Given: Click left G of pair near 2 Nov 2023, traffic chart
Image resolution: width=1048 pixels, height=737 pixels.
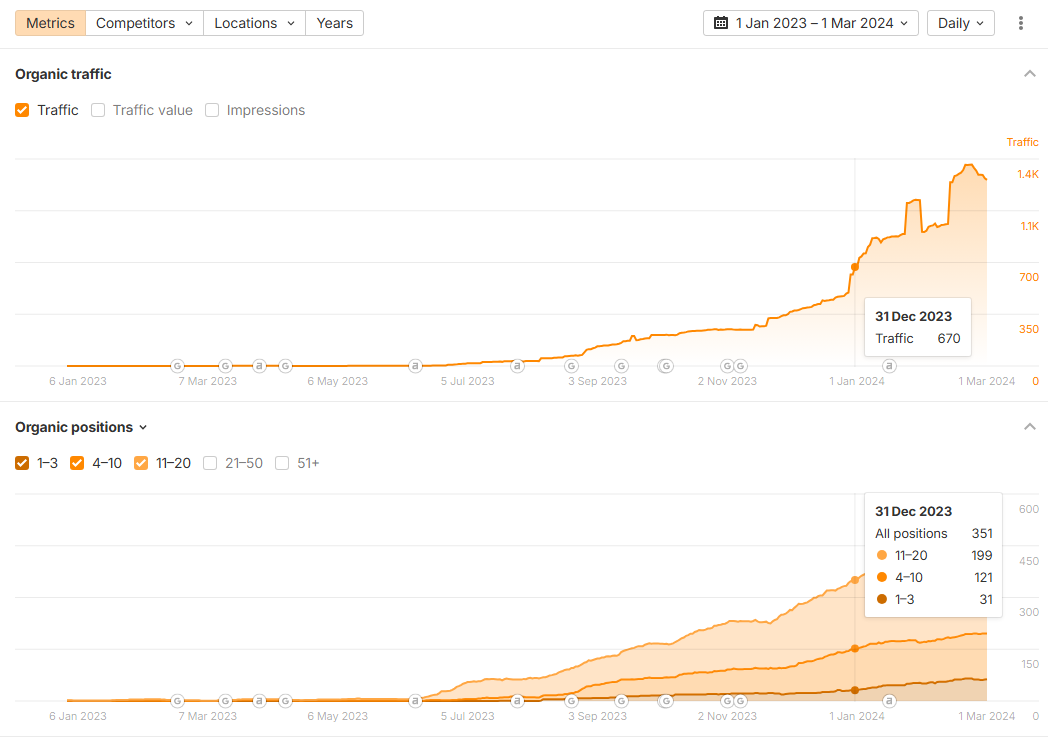Looking at the screenshot, I should click(x=727, y=365).
